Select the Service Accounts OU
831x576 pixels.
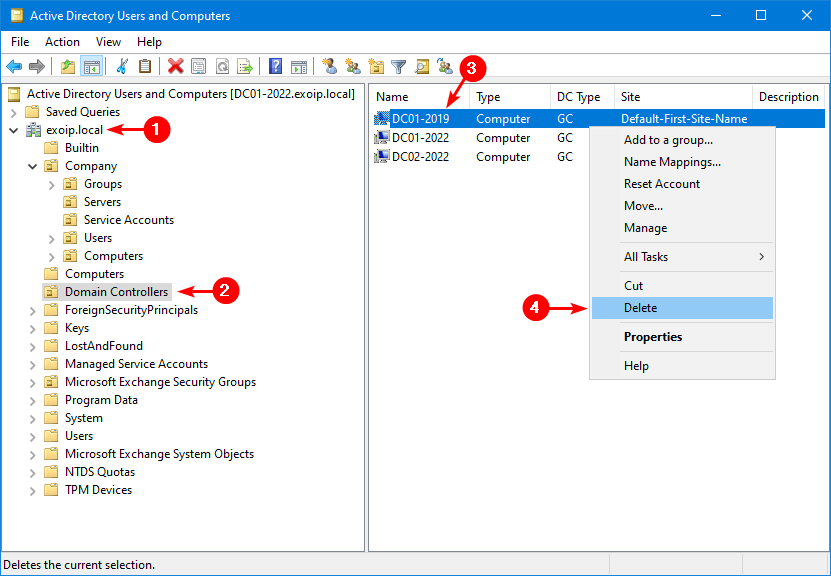pos(129,220)
